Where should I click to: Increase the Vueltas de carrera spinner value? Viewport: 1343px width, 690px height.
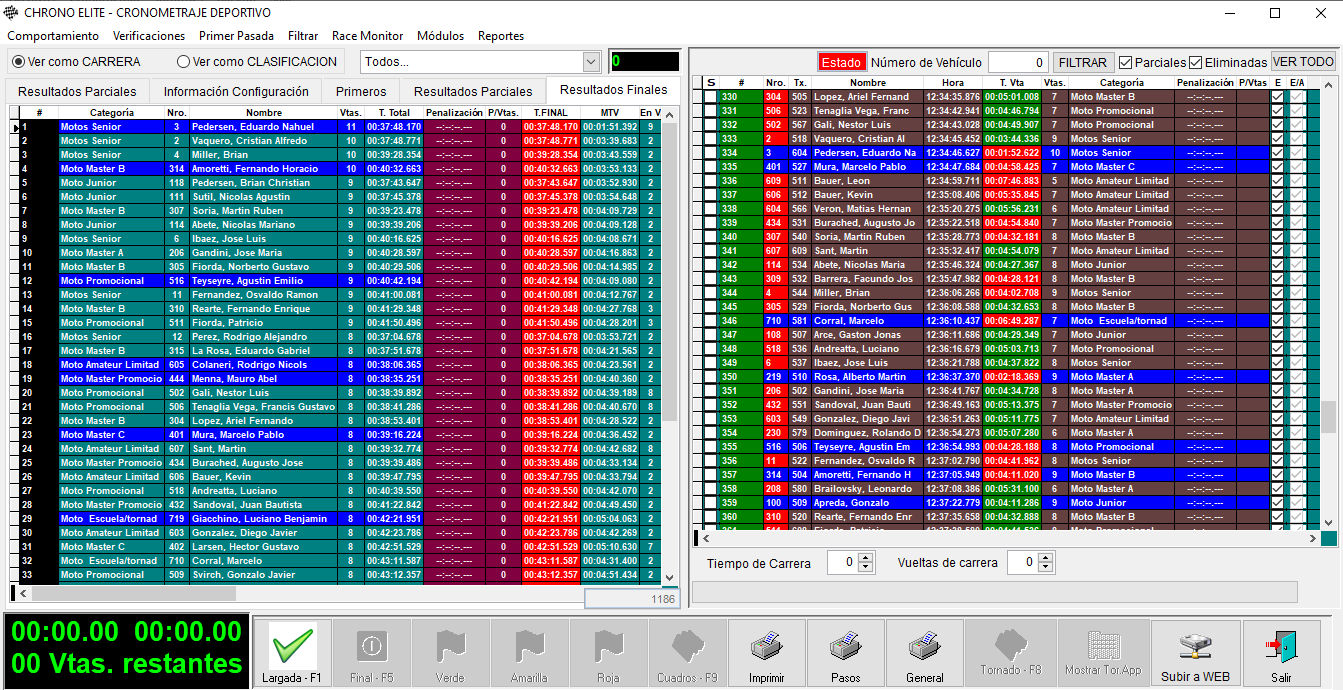tap(1047, 557)
